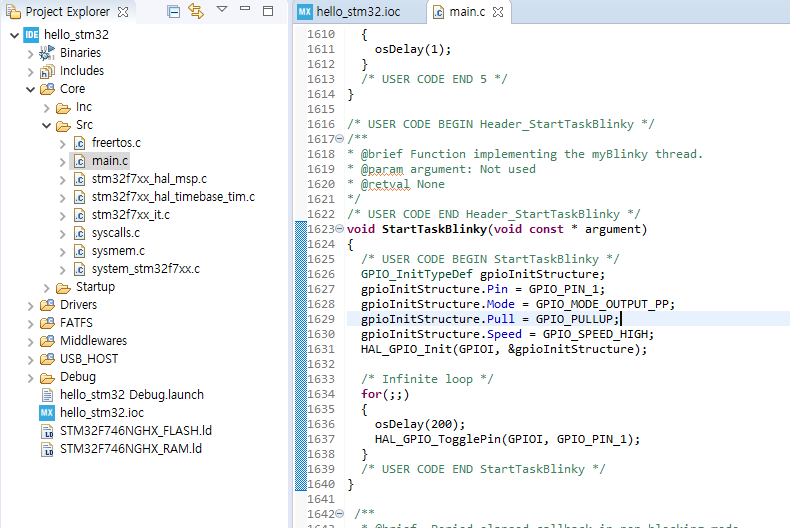Switch to the hello_stm32.ioc editor tab

357,12
